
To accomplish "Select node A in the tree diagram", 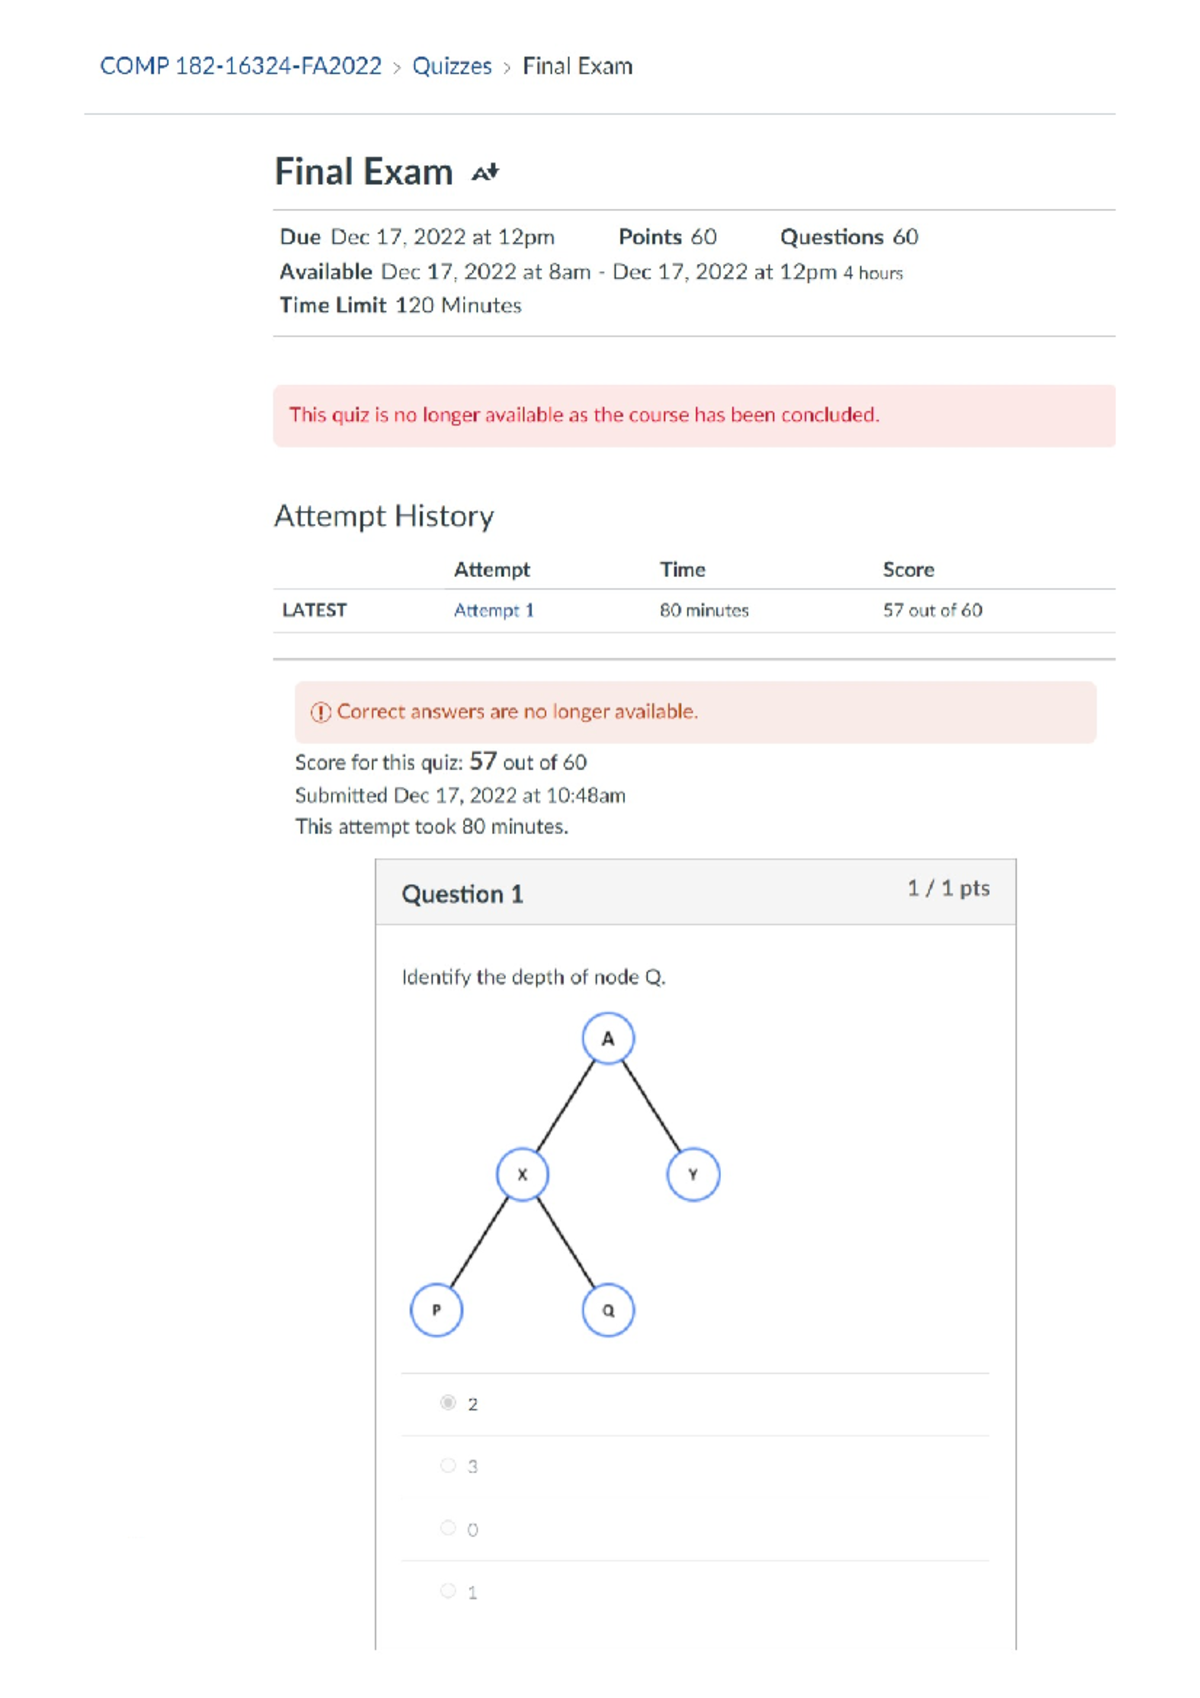I will pyautogui.click(x=608, y=1038).
